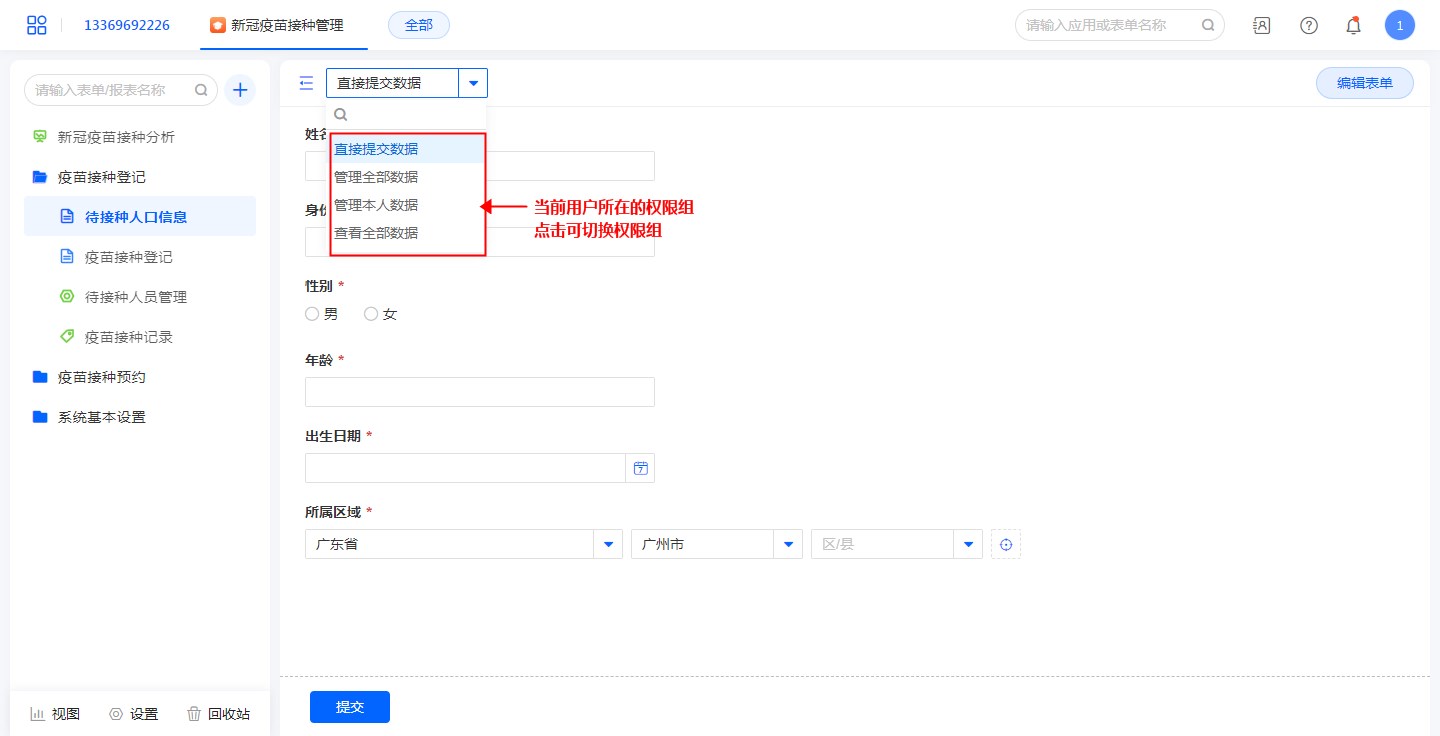Expand the 广东省 province dropdown
The height and width of the screenshot is (736, 1440).
(x=608, y=544)
